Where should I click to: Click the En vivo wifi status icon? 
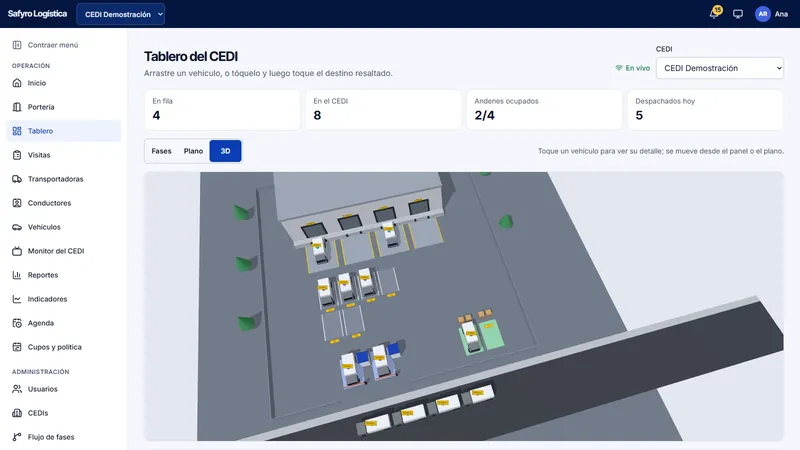[619, 68]
